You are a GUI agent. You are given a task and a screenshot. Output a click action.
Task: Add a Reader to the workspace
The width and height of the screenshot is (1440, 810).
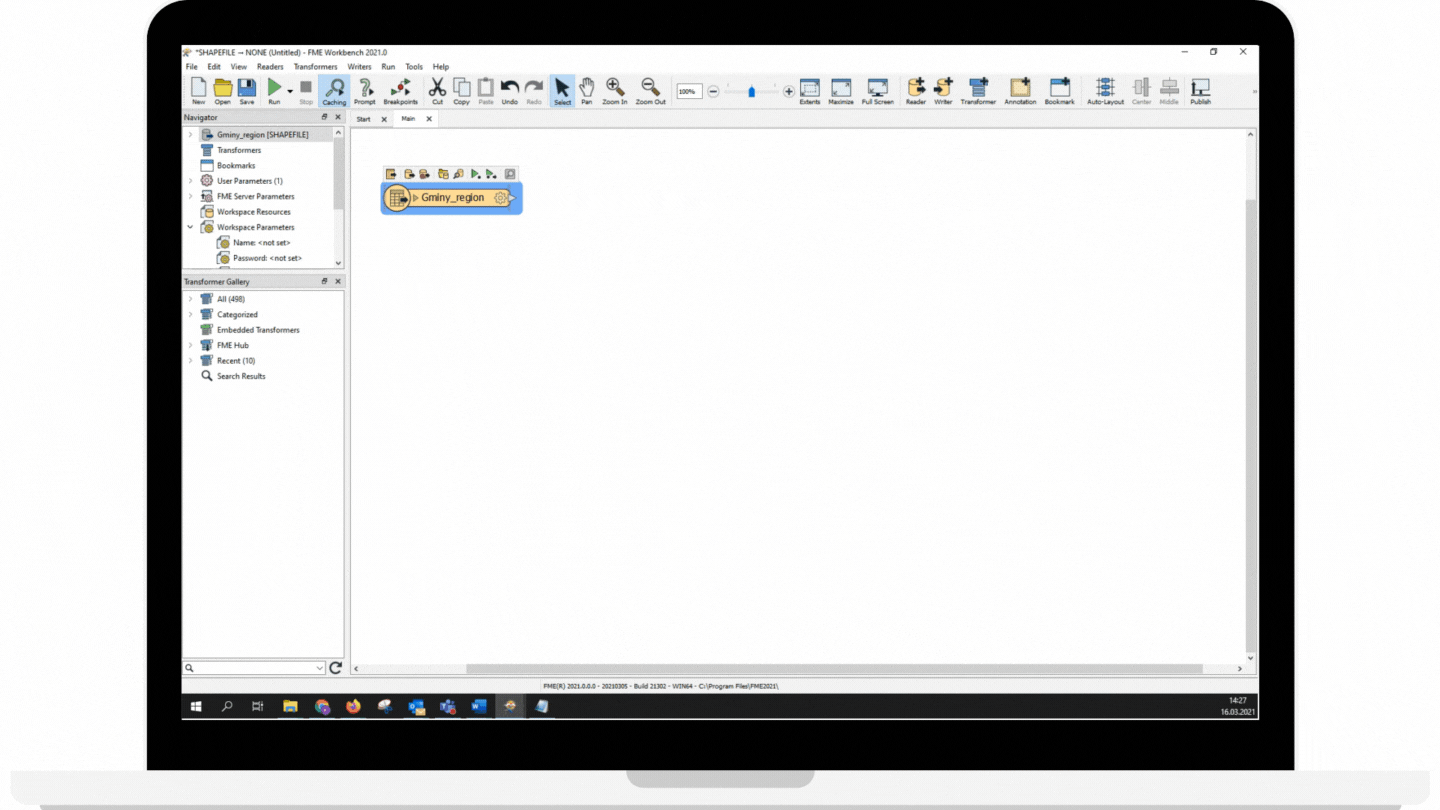916,91
